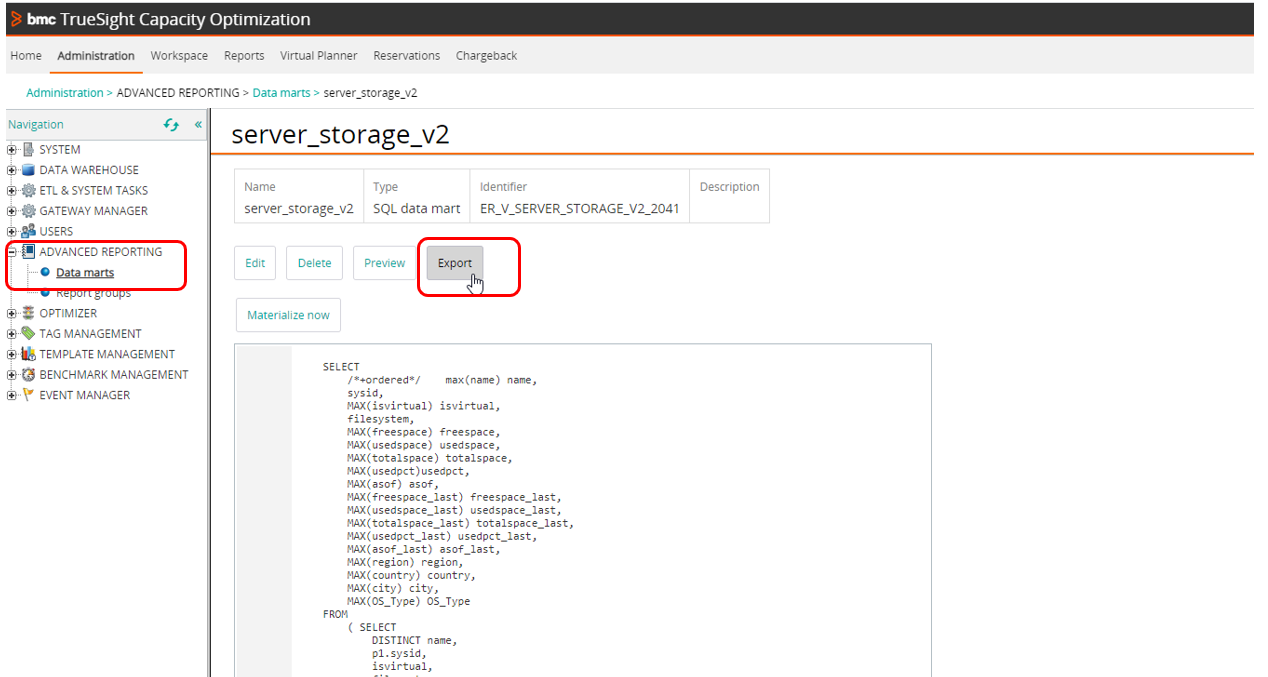The image size is (1268, 677).
Task: Click the Edit button
Action: 256,263
